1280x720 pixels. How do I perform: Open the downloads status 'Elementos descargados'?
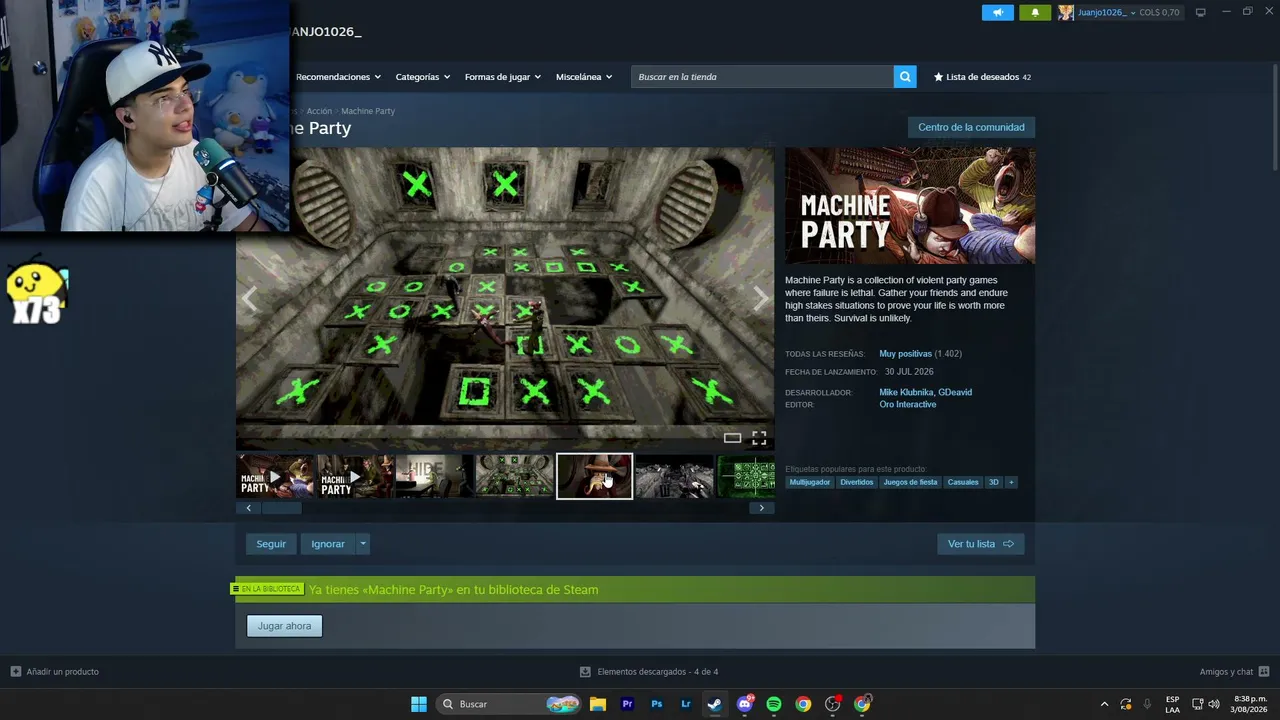[649, 672]
